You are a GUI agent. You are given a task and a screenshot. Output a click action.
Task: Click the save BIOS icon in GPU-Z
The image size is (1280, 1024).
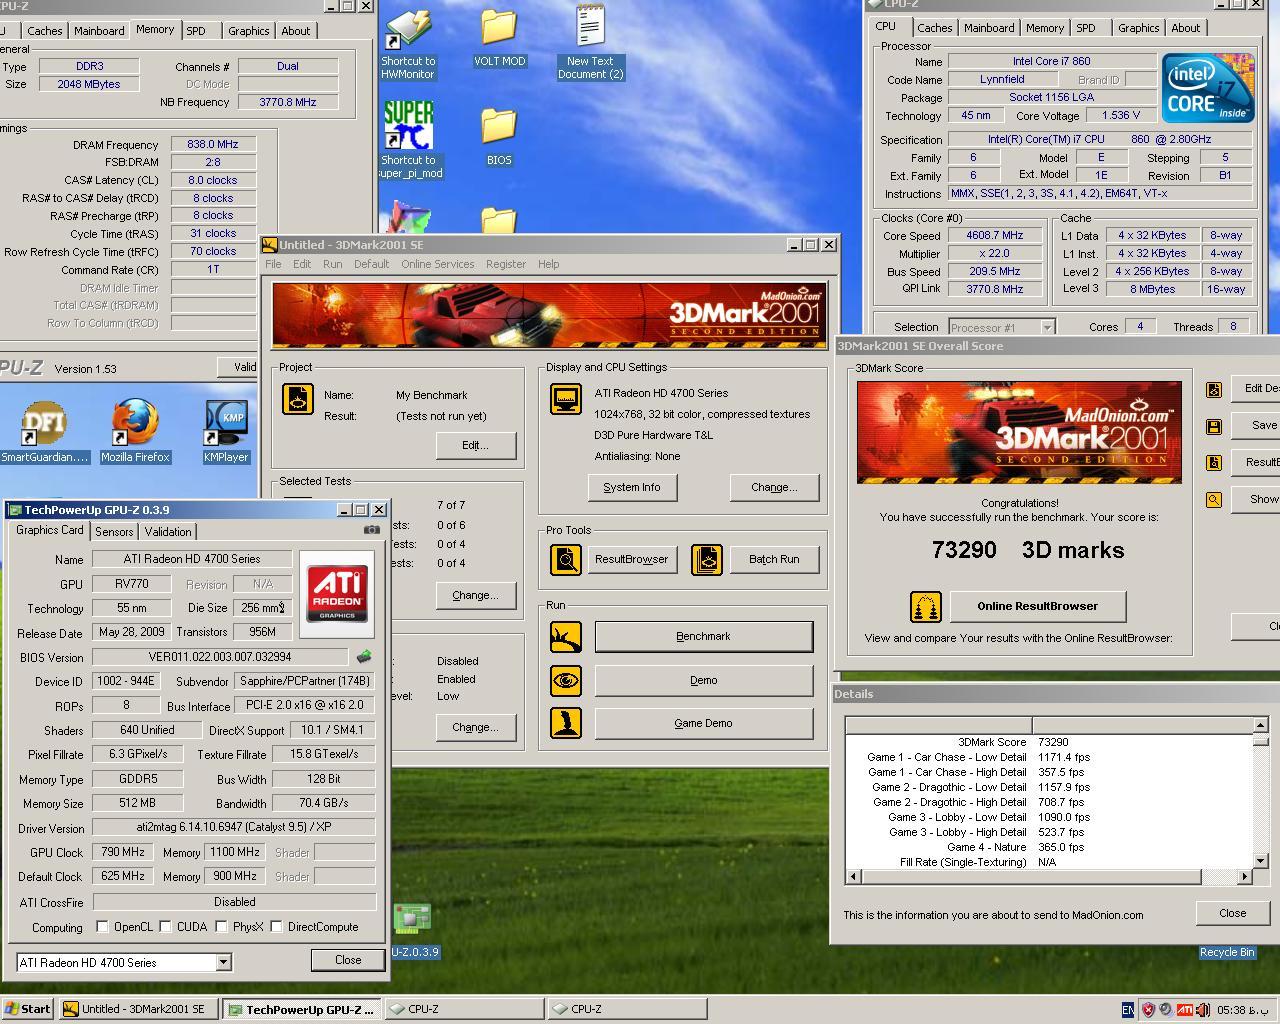(x=364, y=657)
